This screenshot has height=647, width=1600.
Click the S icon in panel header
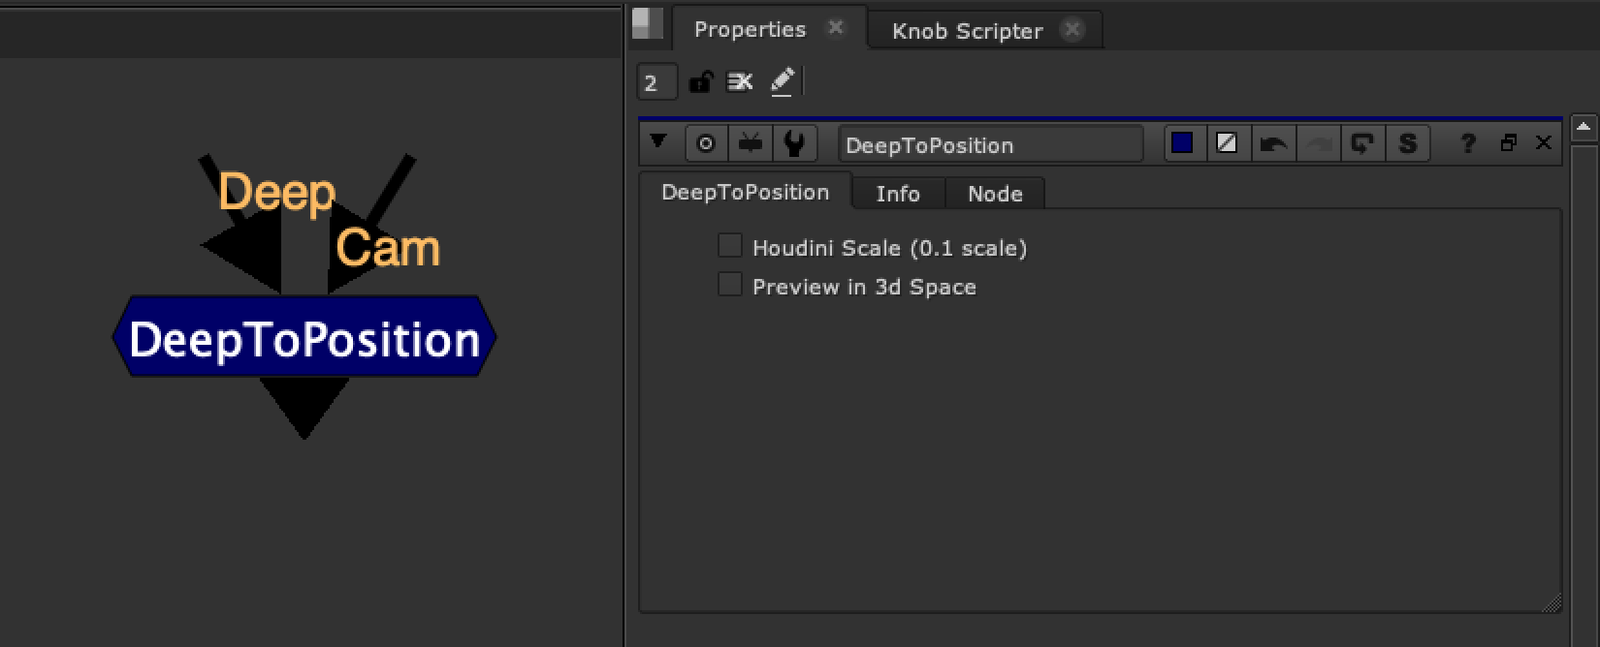pyautogui.click(x=1407, y=144)
